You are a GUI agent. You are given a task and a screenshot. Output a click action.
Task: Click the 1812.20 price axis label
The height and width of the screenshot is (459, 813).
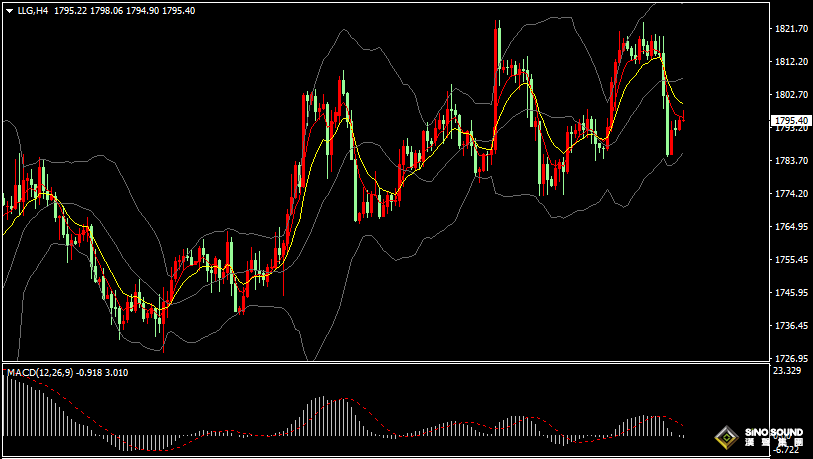tap(792, 61)
